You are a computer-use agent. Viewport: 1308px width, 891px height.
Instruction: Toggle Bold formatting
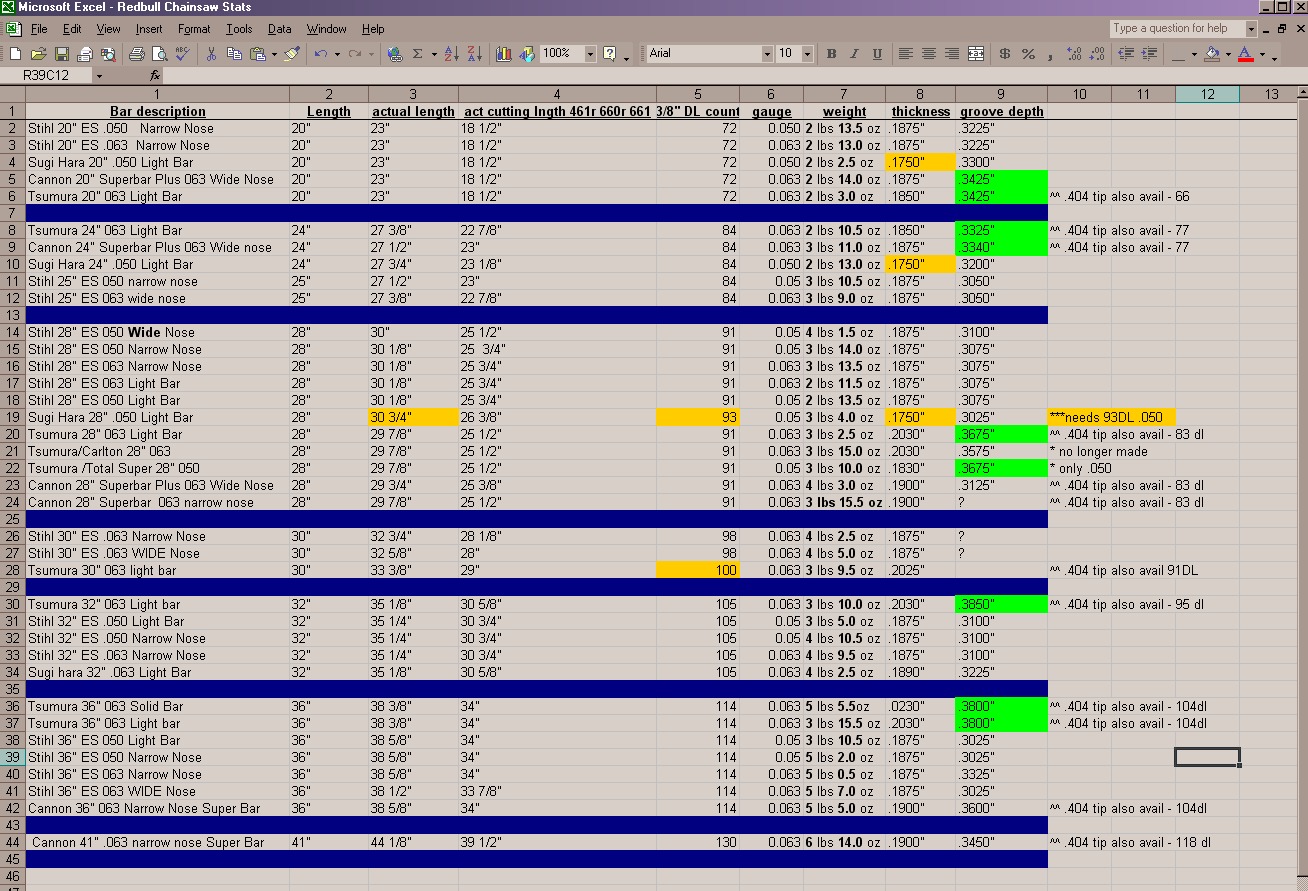point(831,54)
